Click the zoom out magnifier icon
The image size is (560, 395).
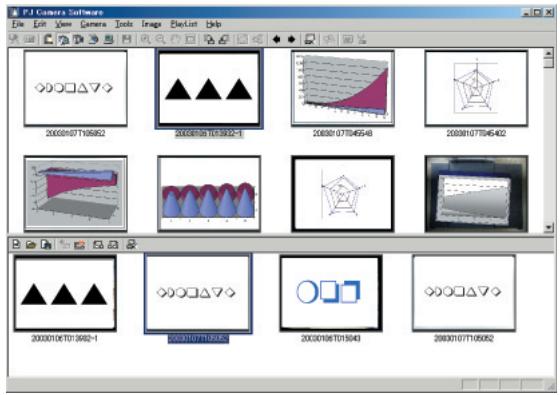[160, 39]
